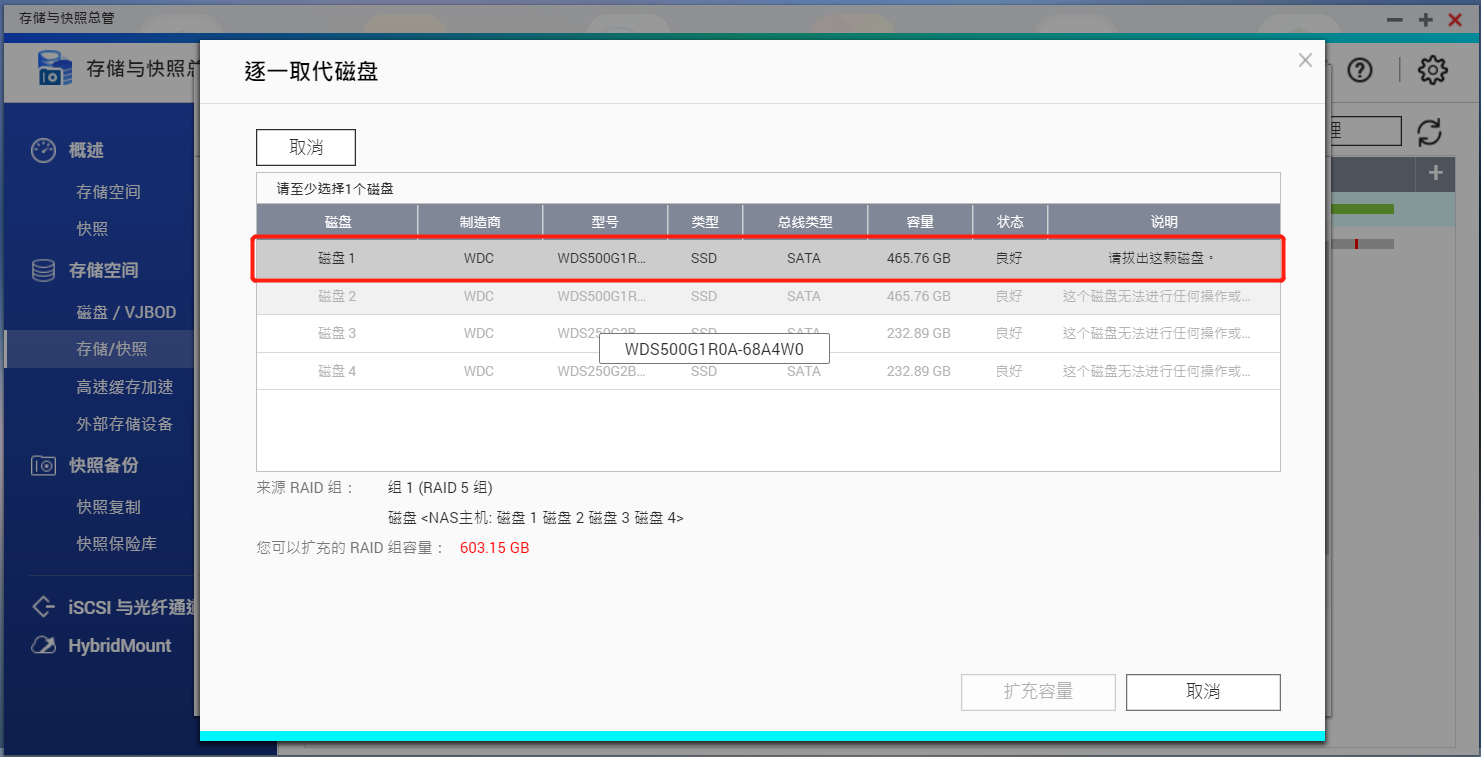Open 高速缓存加速 in sidebar

(x=125, y=387)
